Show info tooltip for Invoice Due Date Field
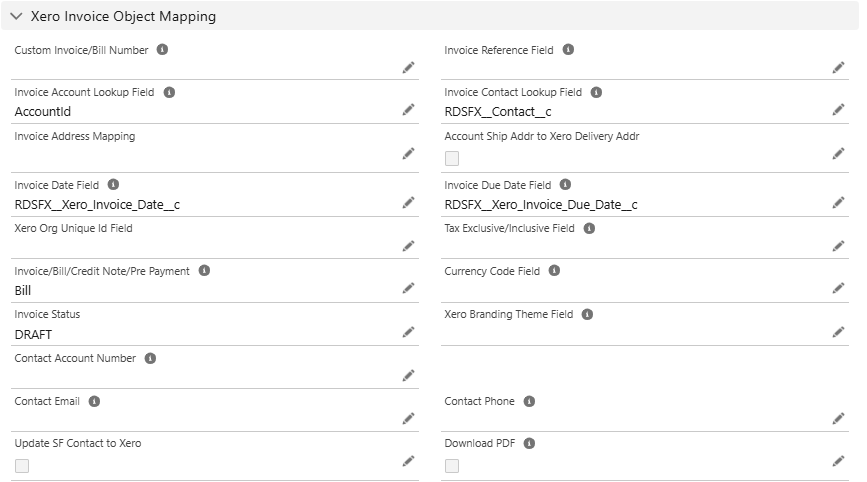This screenshot has height=482, width=867. tap(565, 185)
